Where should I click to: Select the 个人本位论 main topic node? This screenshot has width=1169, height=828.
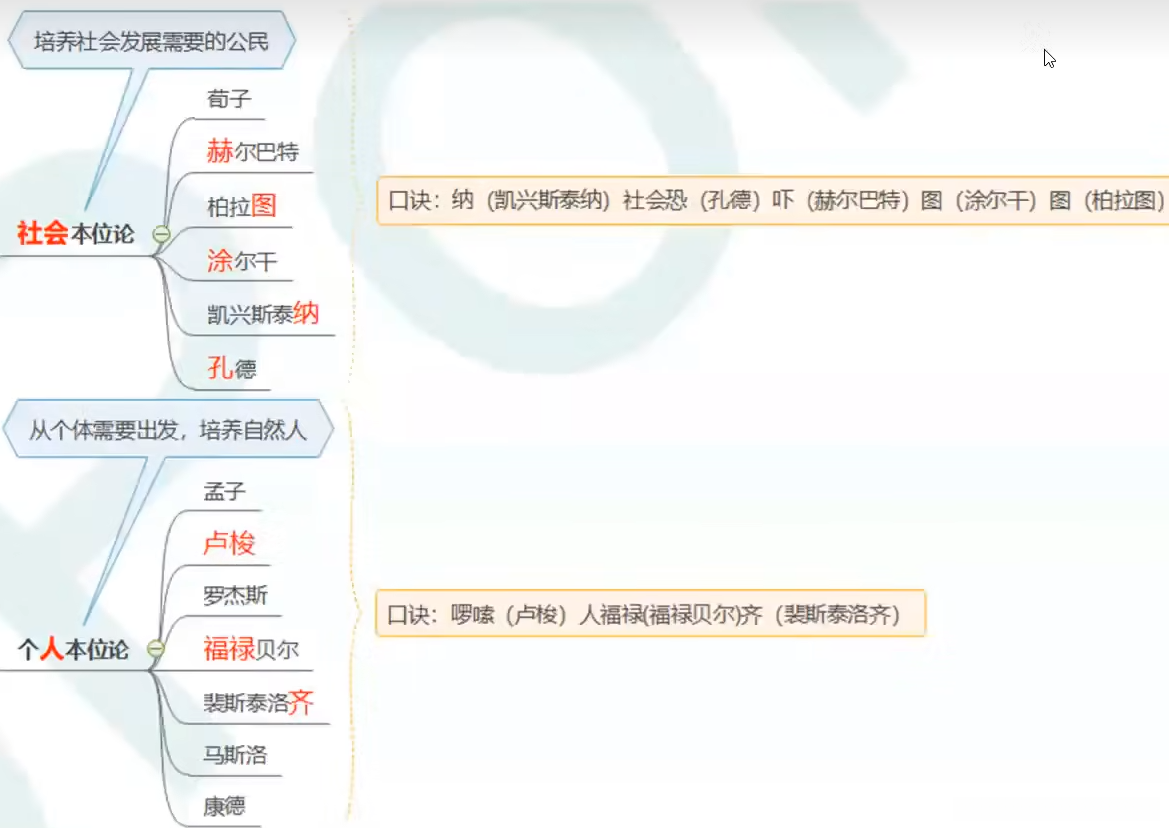75,647
